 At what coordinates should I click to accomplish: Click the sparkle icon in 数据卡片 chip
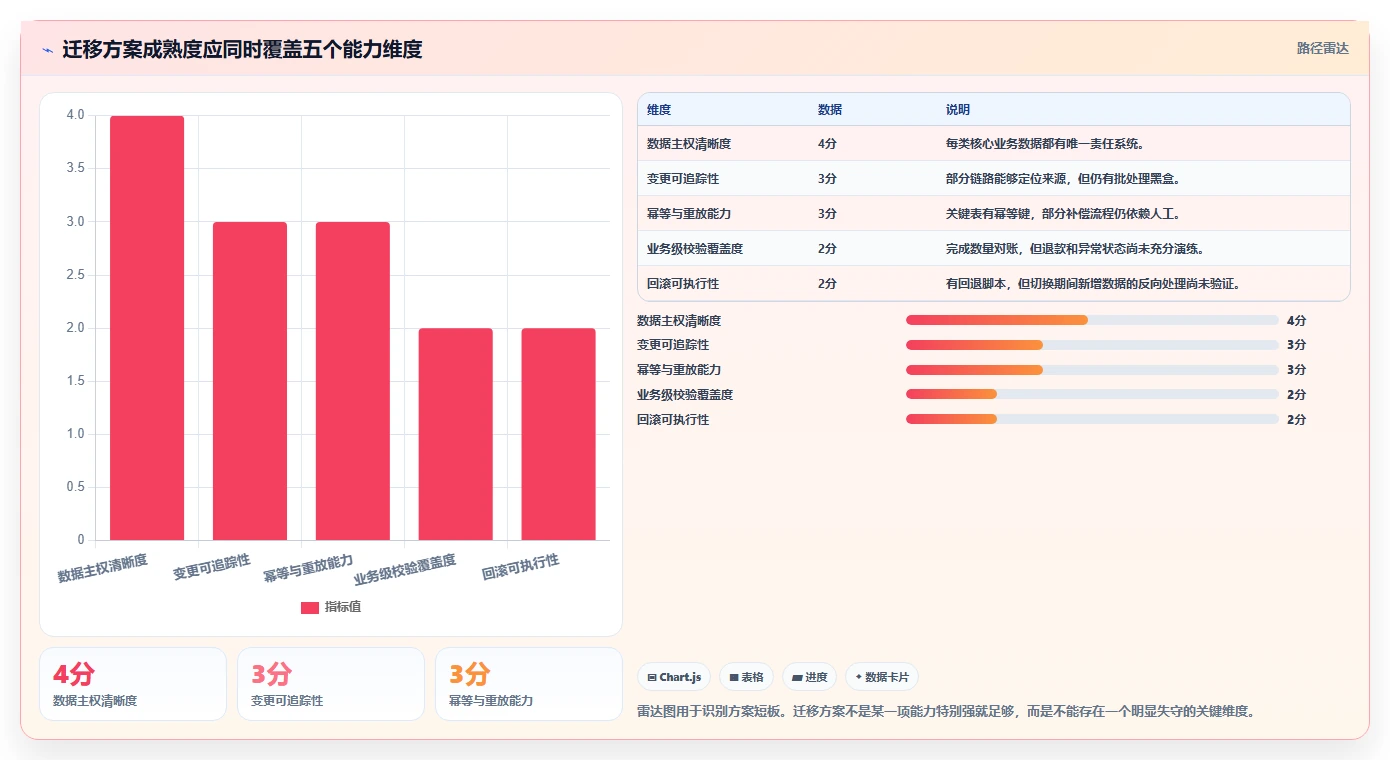click(x=858, y=677)
